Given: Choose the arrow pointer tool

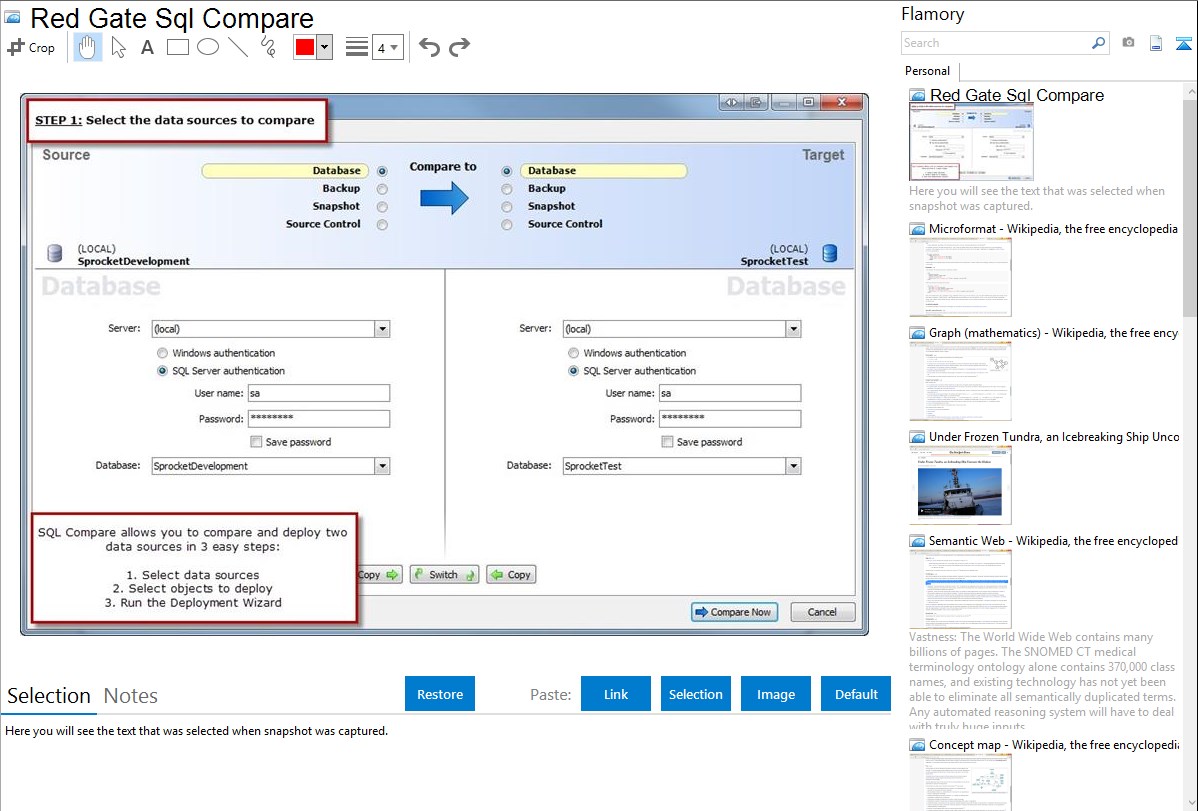Looking at the screenshot, I should [x=118, y=47].
